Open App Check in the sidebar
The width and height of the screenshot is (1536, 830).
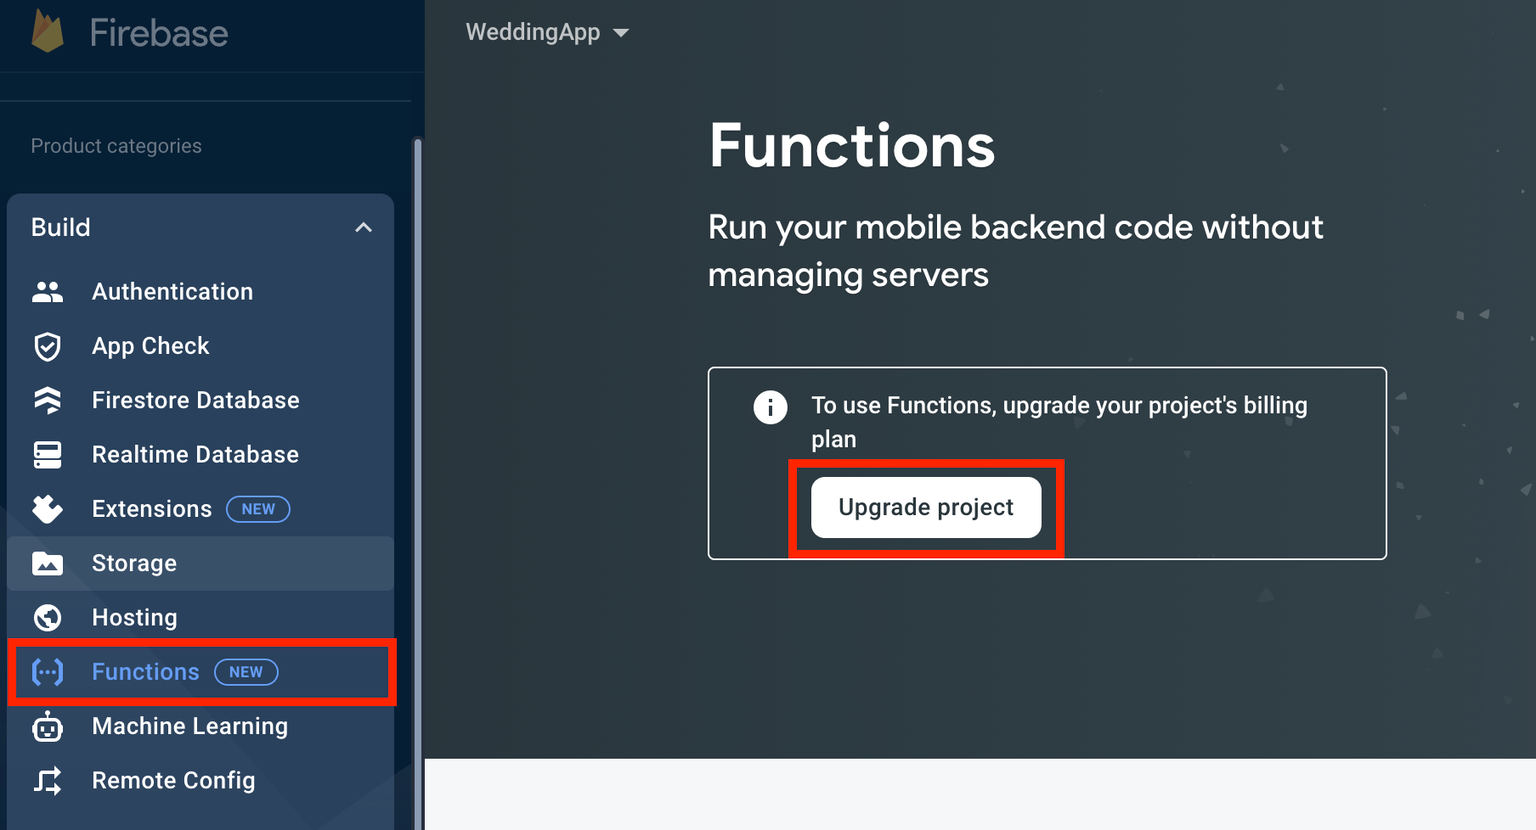pos(200,346)
